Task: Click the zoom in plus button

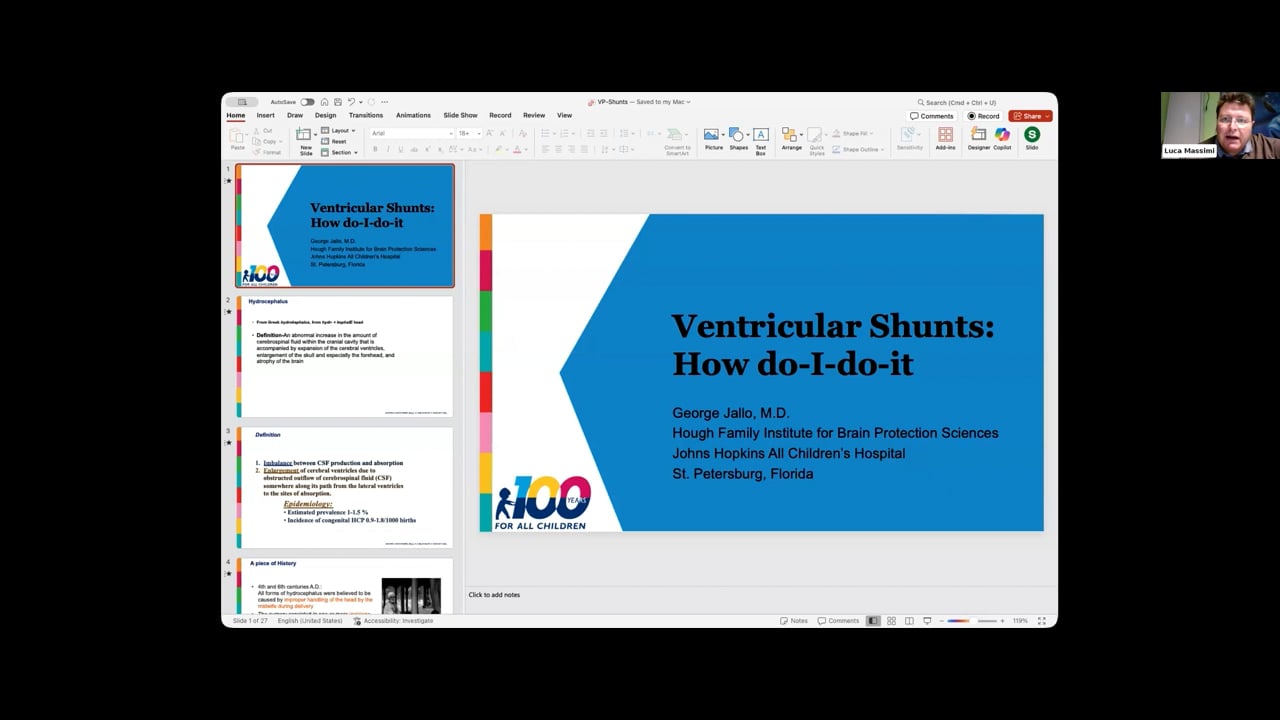Action: point(1002,621)
